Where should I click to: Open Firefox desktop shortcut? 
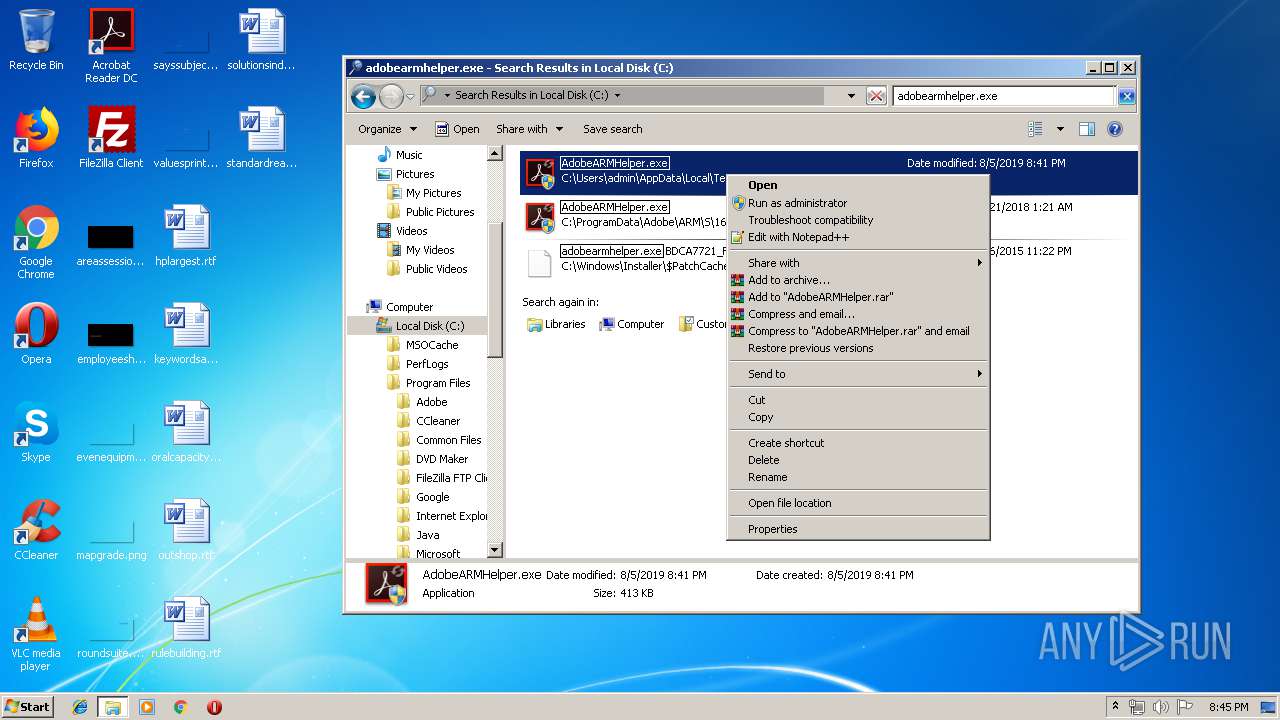coord(36,138)
